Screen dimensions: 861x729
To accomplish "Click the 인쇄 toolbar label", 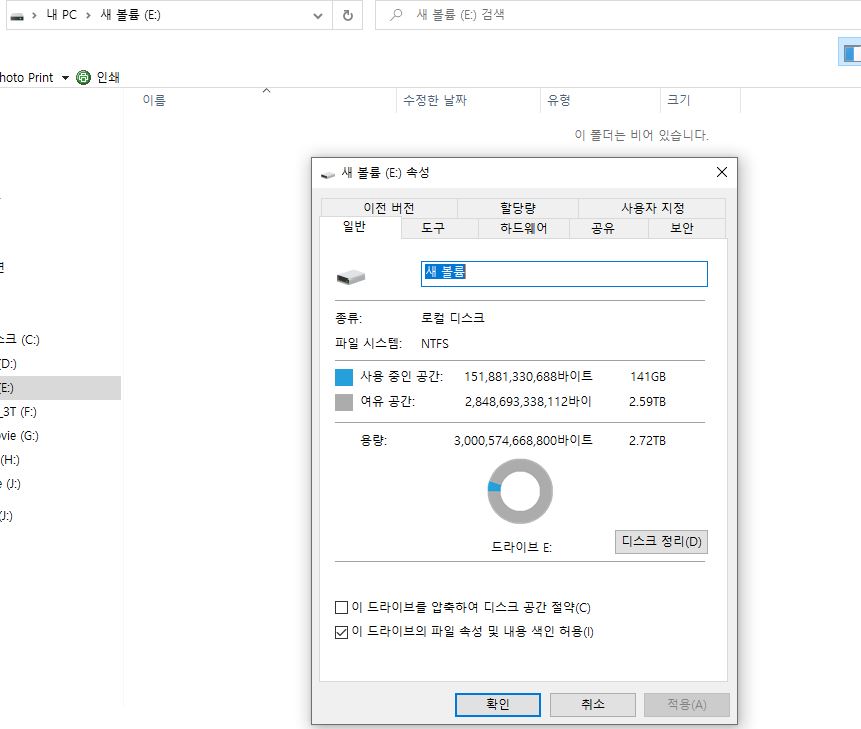I will [x=108, y=77].
